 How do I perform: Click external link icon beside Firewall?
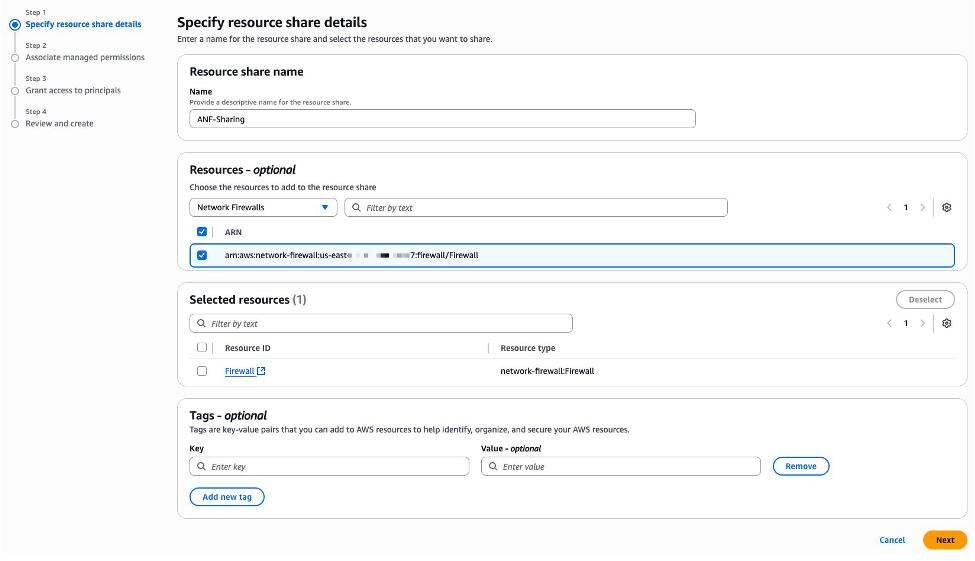261,371
